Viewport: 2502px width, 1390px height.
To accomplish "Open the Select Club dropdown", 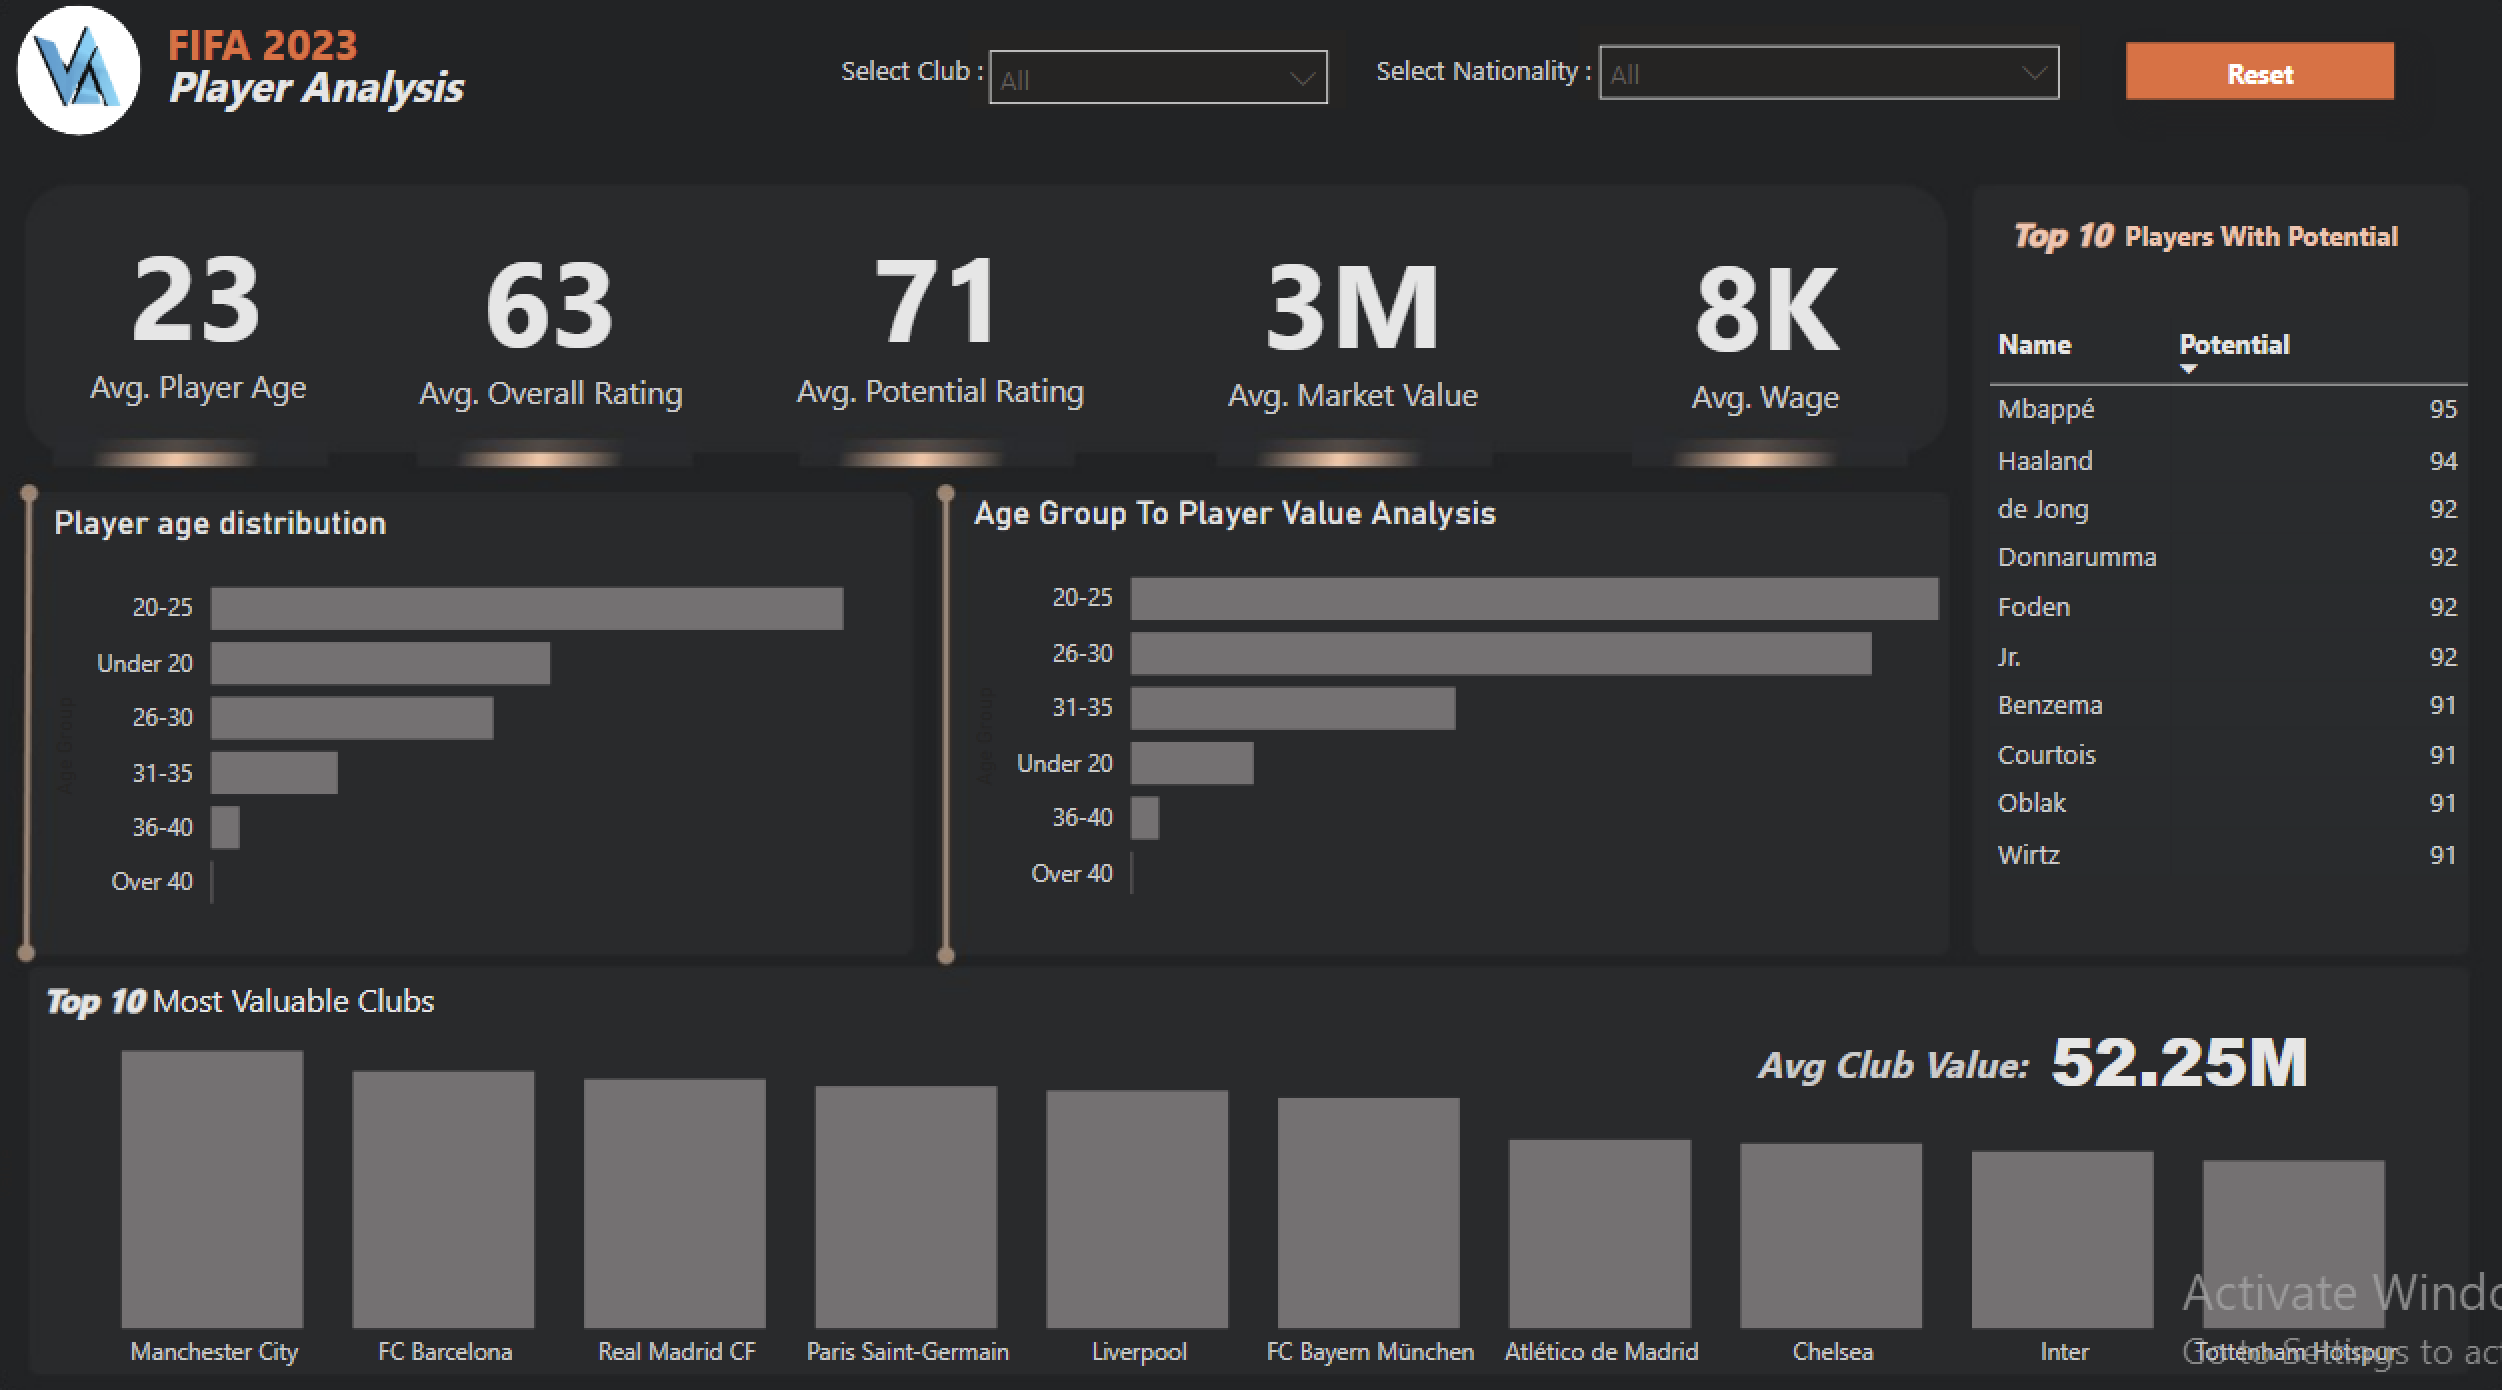I will tap(1158, 78).
